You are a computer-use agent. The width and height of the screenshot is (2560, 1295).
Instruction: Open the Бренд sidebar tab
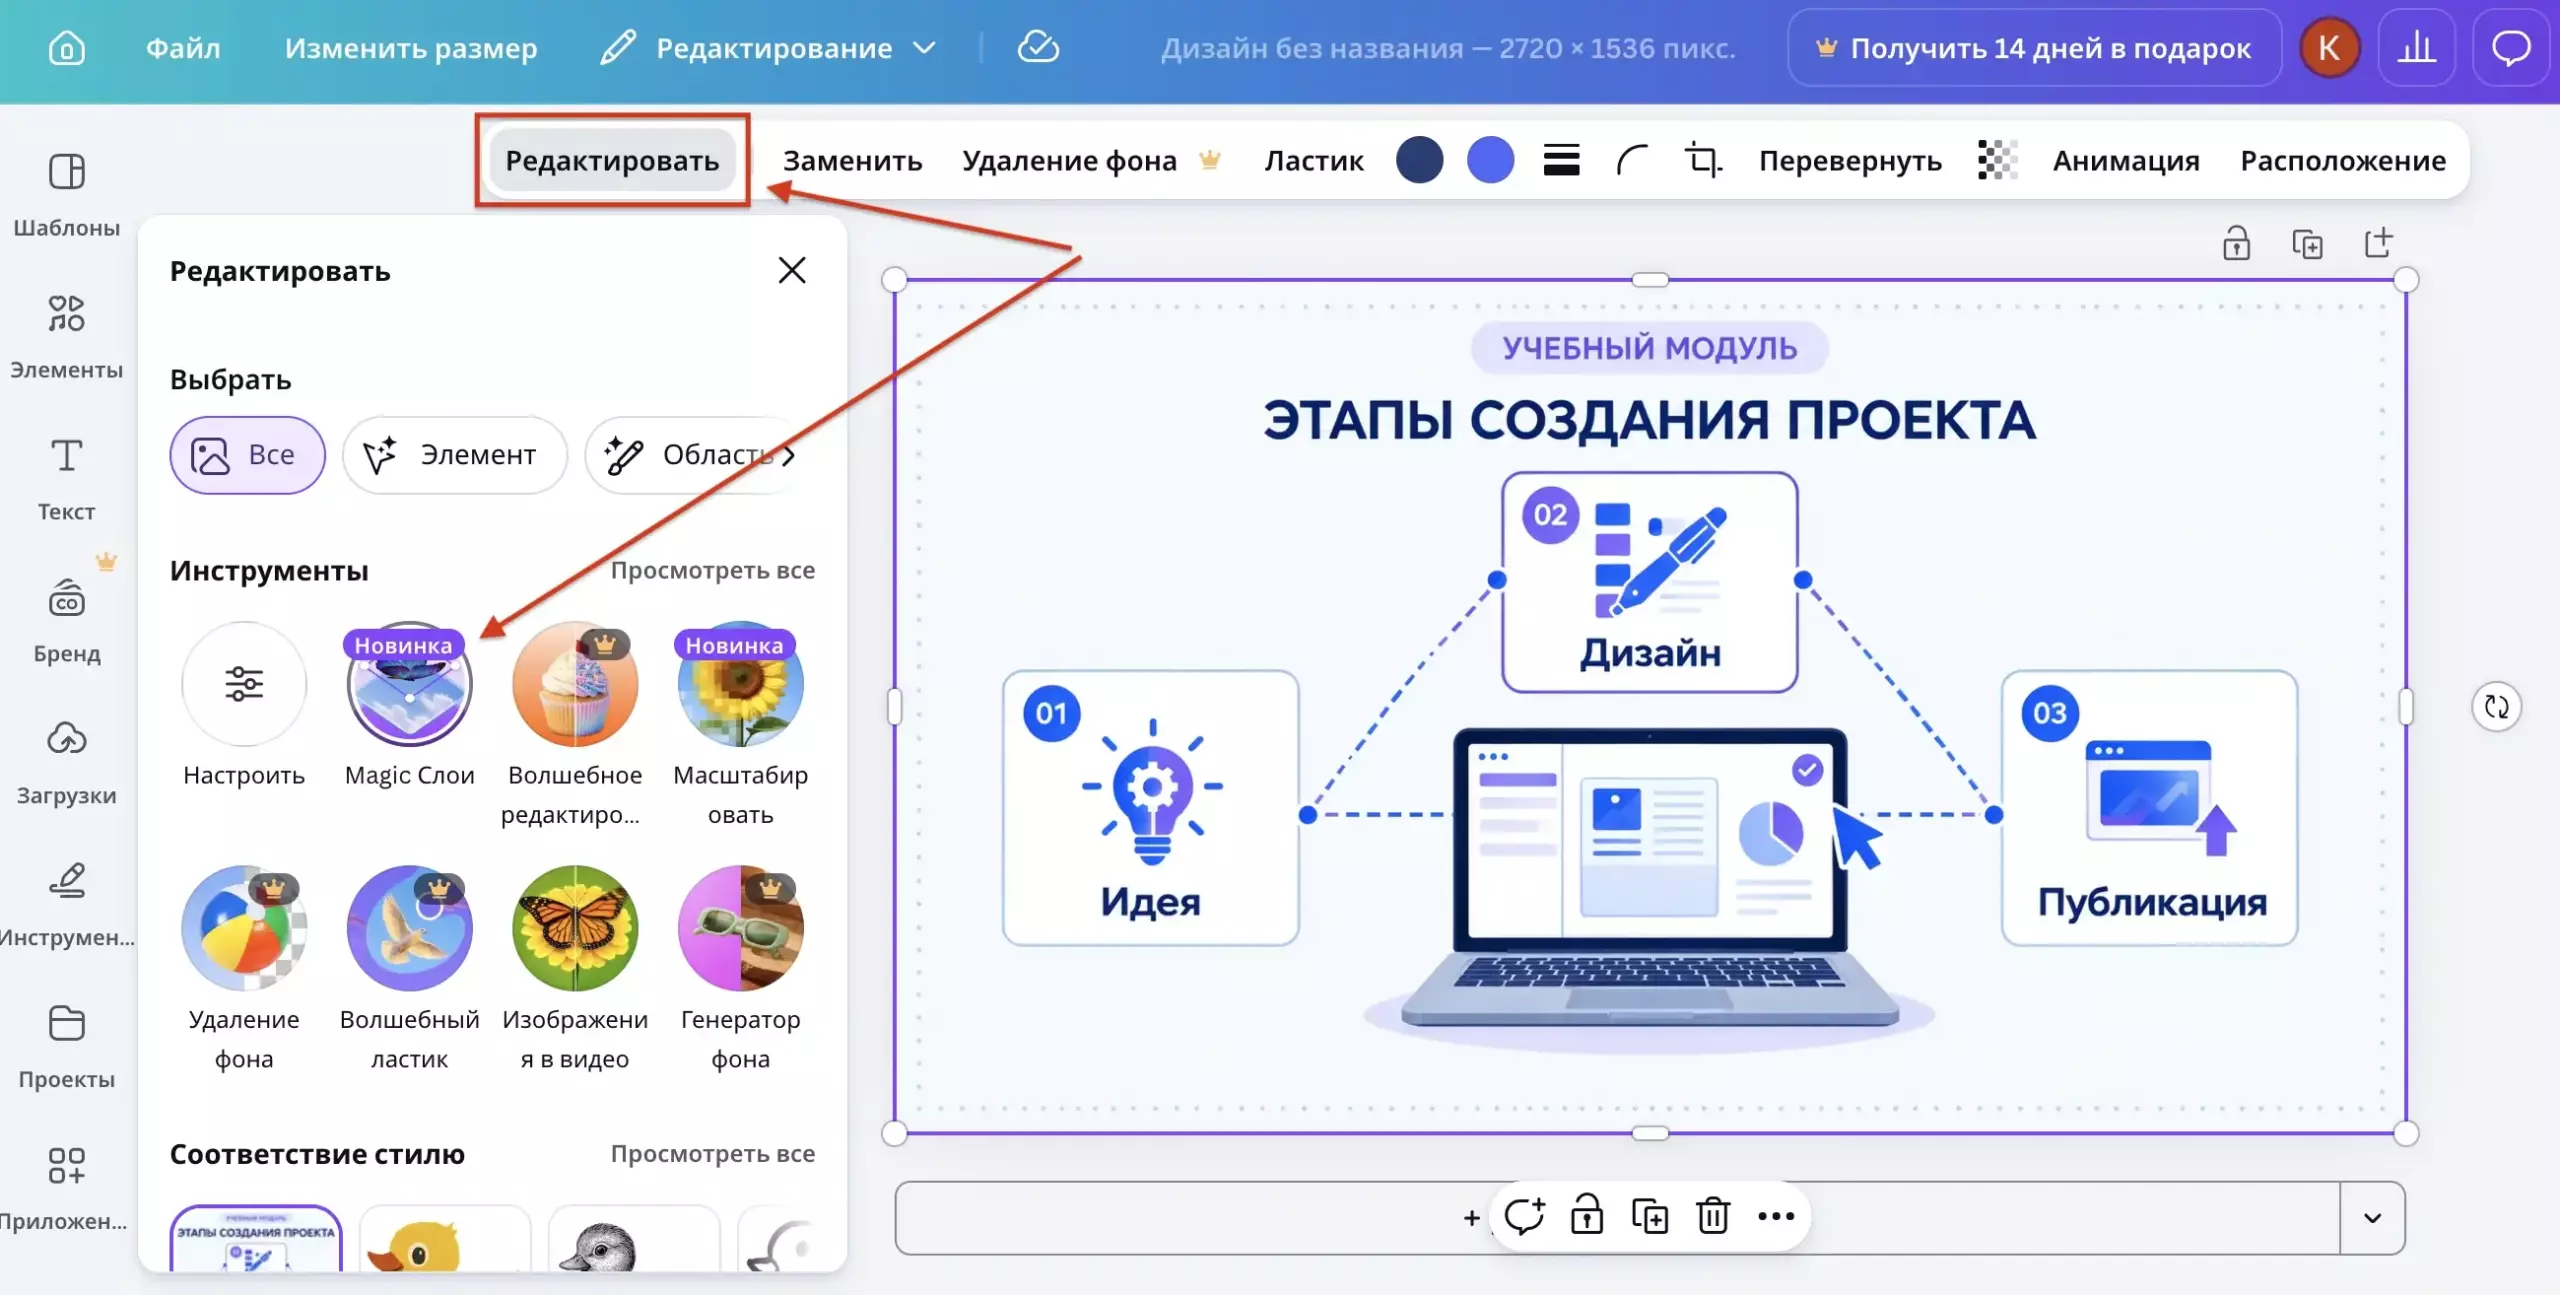coord(66,621)
